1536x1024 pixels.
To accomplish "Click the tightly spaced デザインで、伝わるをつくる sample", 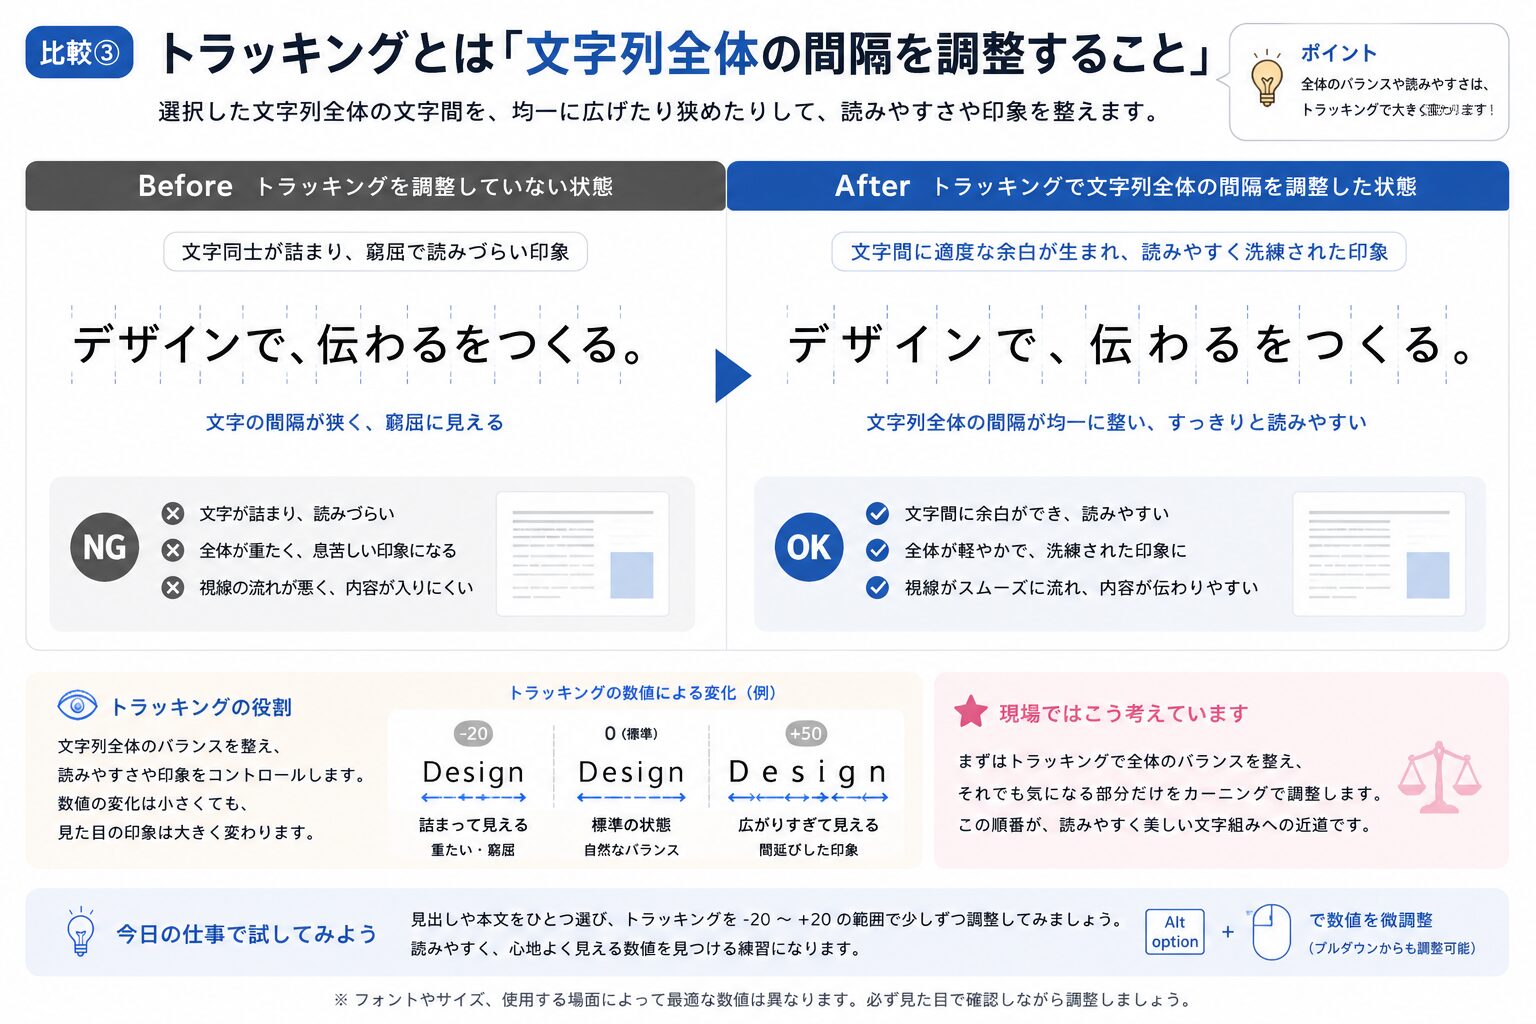I will [x=360, y=345].
